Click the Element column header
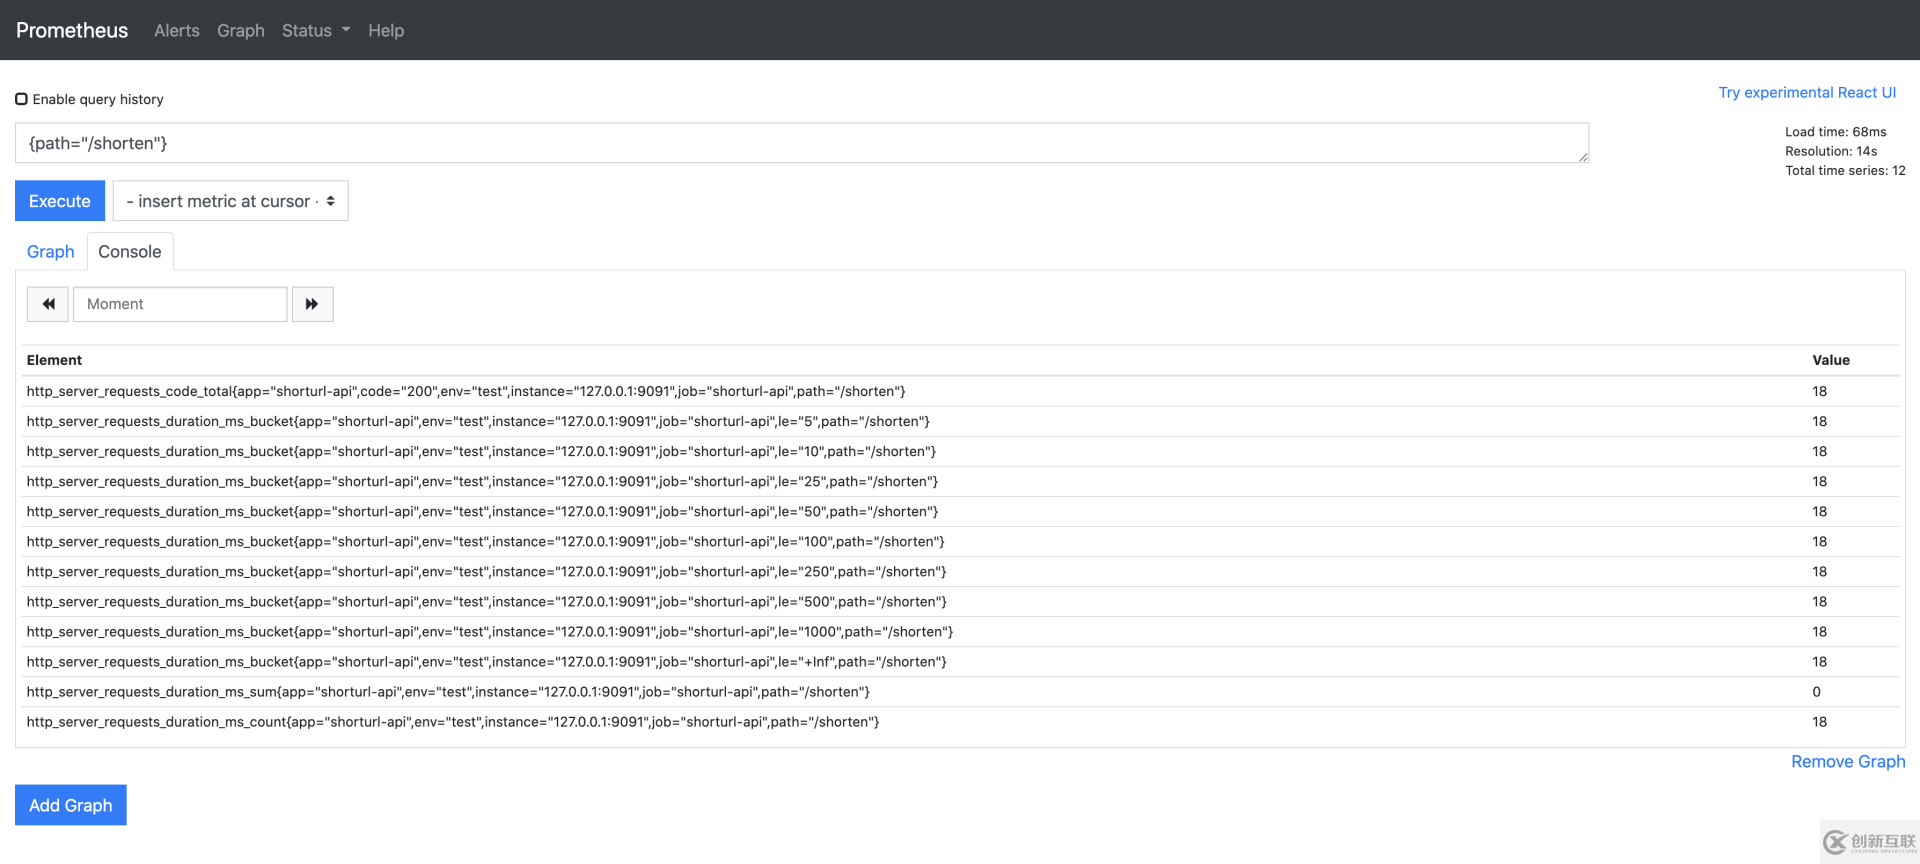The width and height of the screenshot is (1920, 864). pyautogui.click(x=55, y=360)
